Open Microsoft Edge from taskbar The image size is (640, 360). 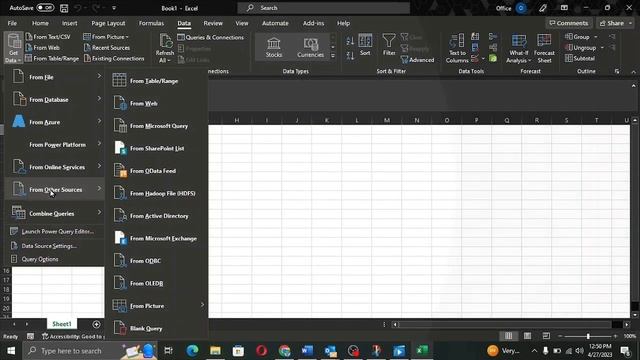[x=192, y=351]
